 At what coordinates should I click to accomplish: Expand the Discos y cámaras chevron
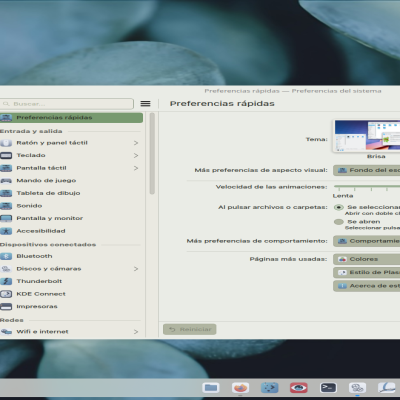[x=136, y=269]
